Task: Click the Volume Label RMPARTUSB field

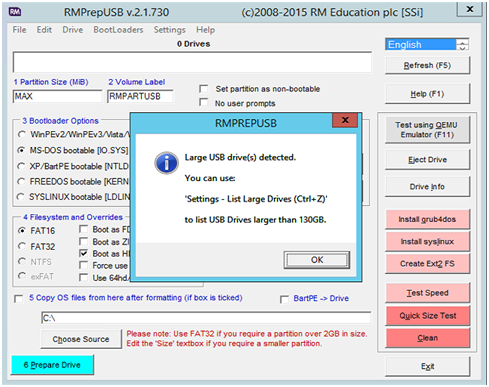Action: pos(140,96)
